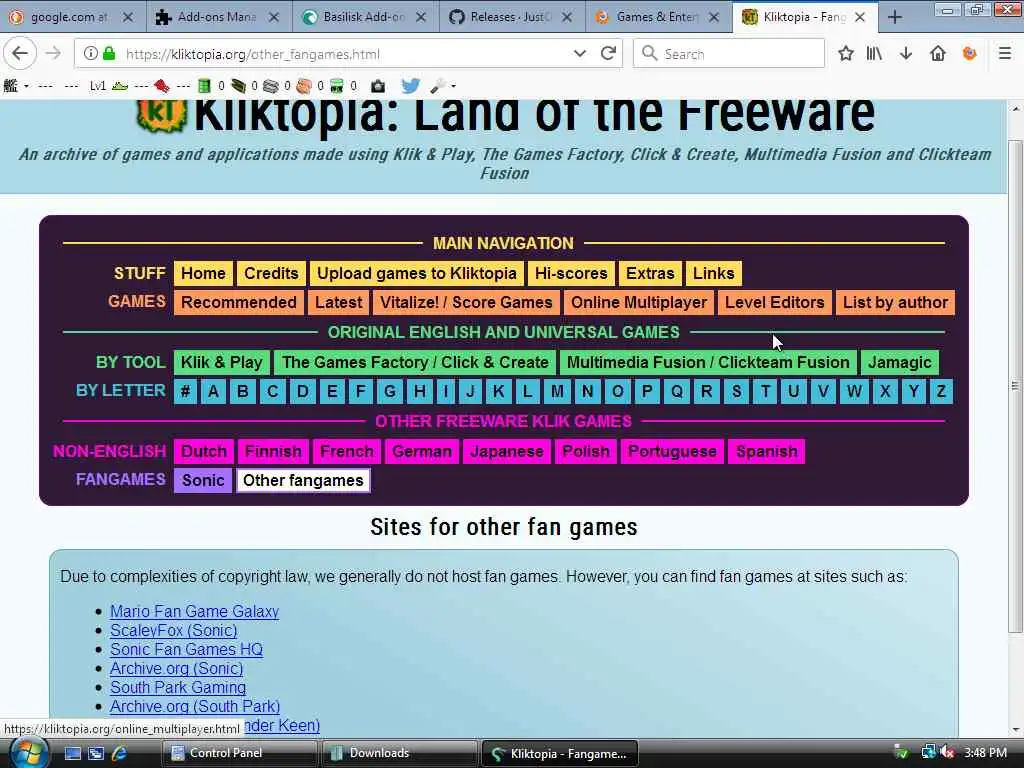Open Dutch non-English games

coord(203,451)
